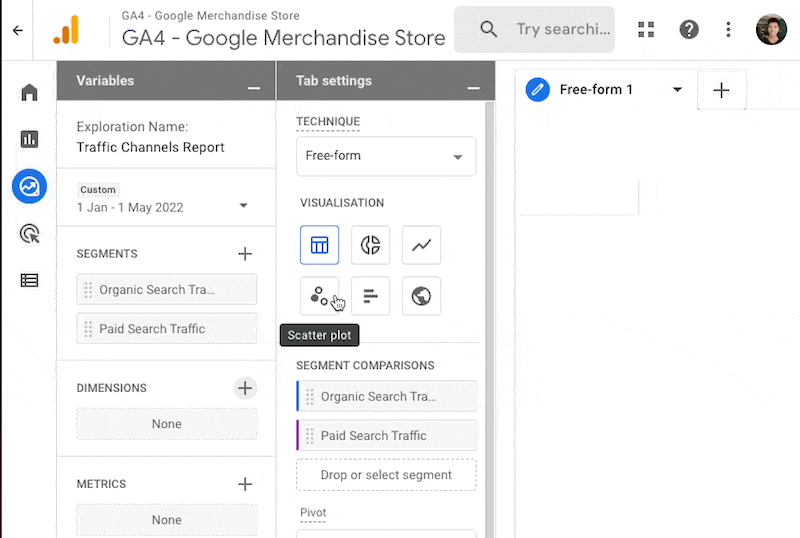Open the Google apps grid
The height and width of the screenshot is (538, 800).
(x=646, y=29)
